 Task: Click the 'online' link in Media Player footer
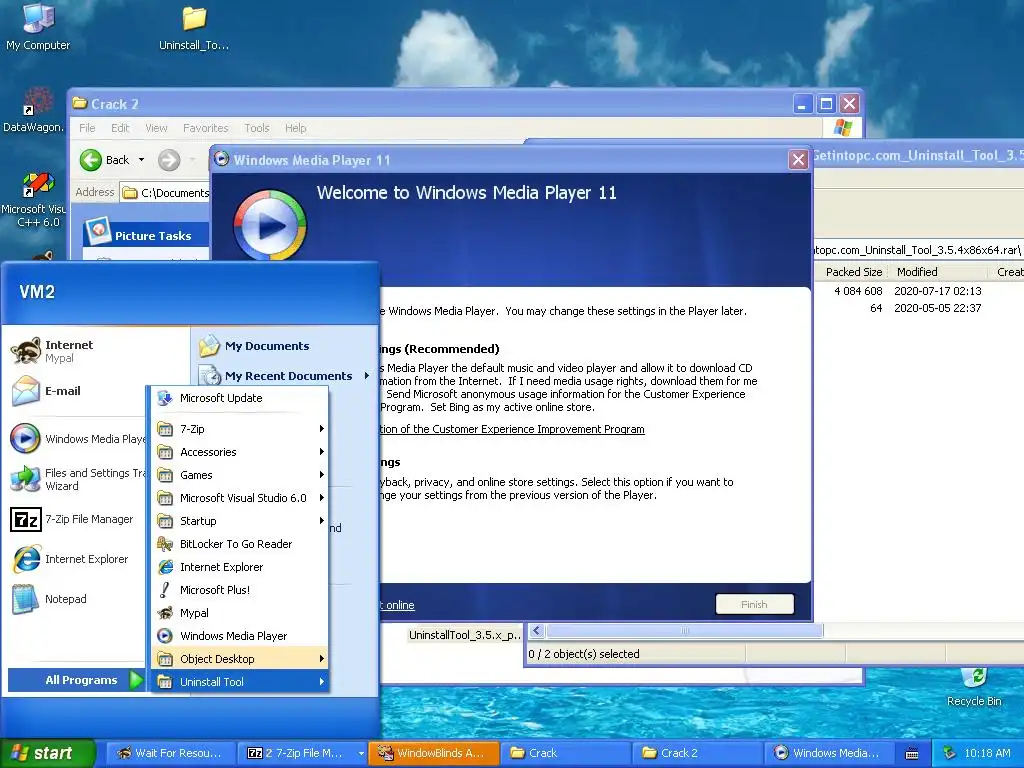(397, 605)
